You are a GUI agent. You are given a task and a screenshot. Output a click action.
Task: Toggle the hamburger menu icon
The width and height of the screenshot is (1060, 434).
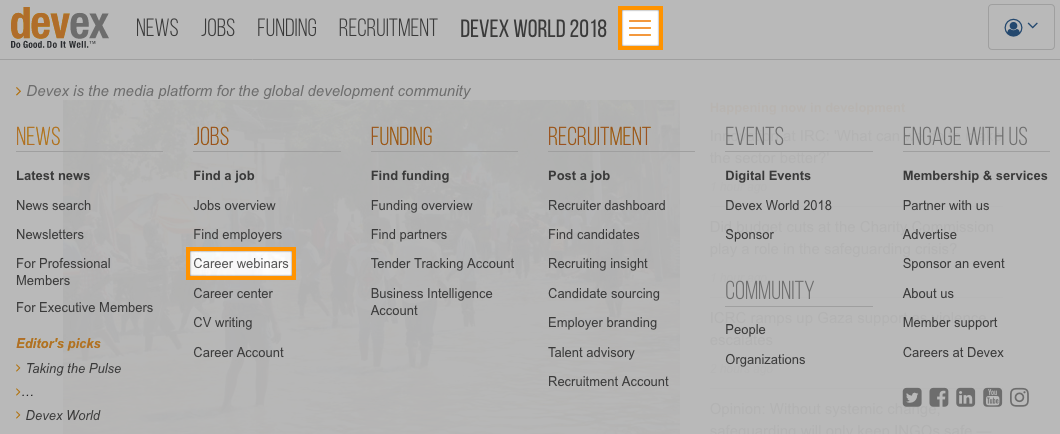(640, 28)
